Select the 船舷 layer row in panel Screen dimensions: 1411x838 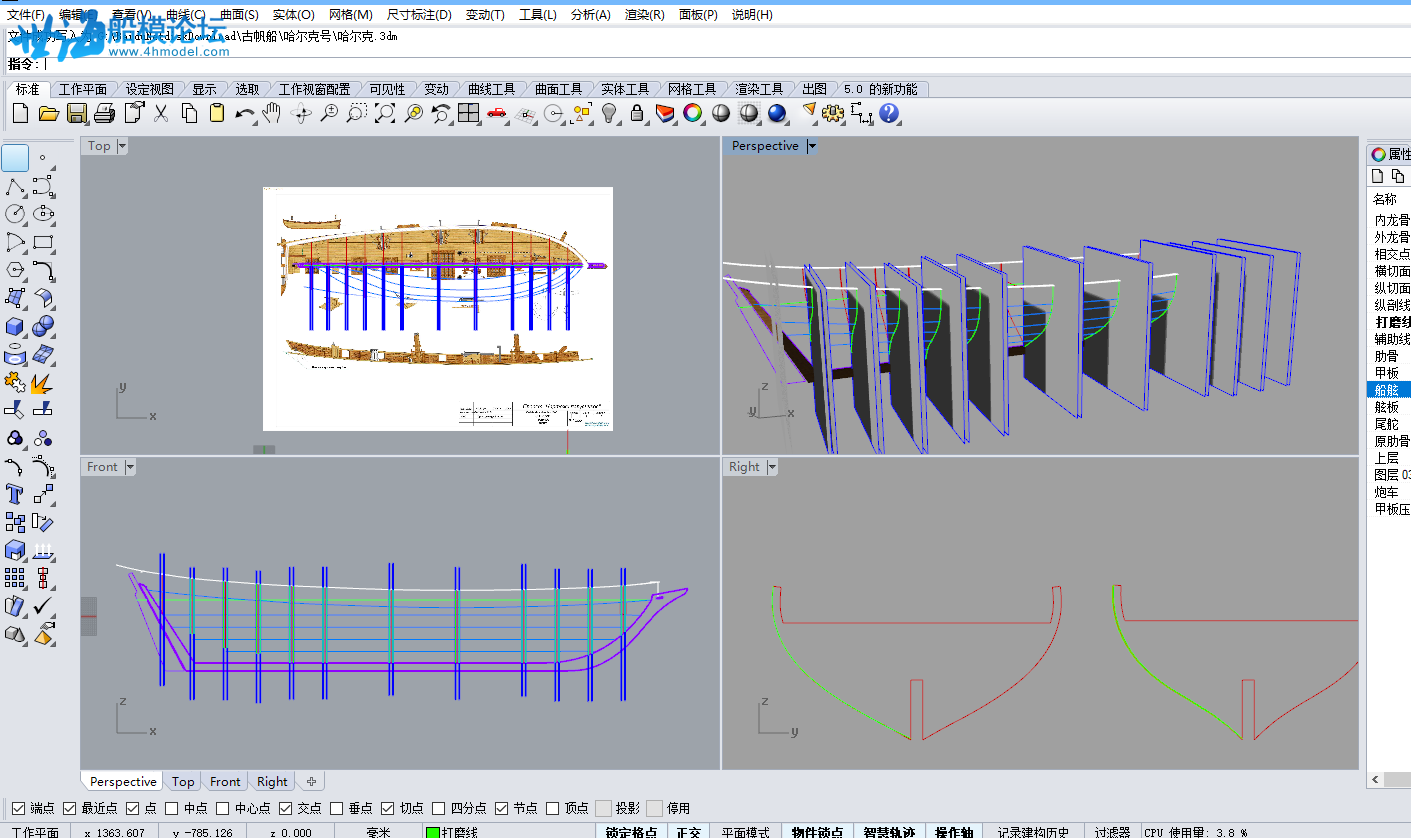tap(1389, 390)
